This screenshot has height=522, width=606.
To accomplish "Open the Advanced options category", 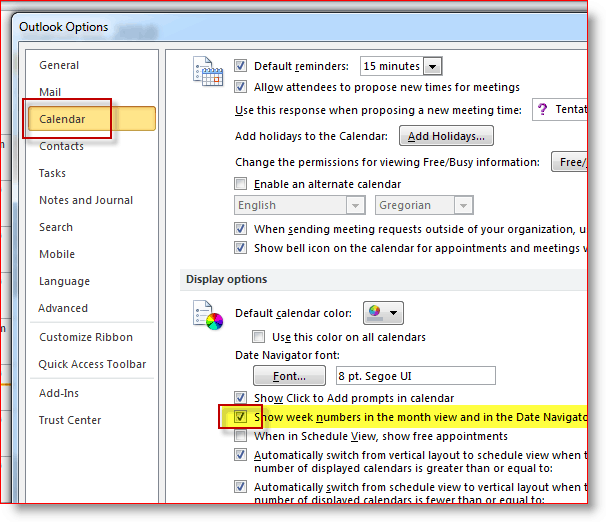I will 63,308.
